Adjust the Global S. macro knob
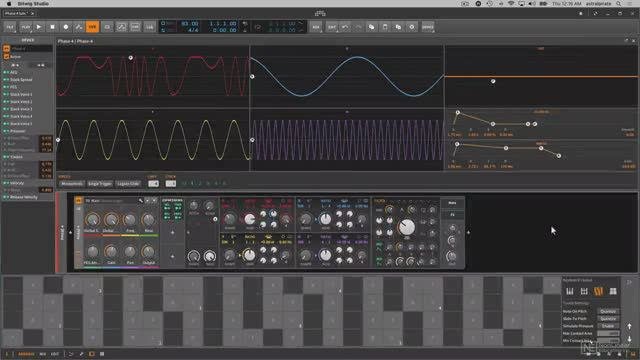Screen dimensions: 640x360 [x=92, y=220]
